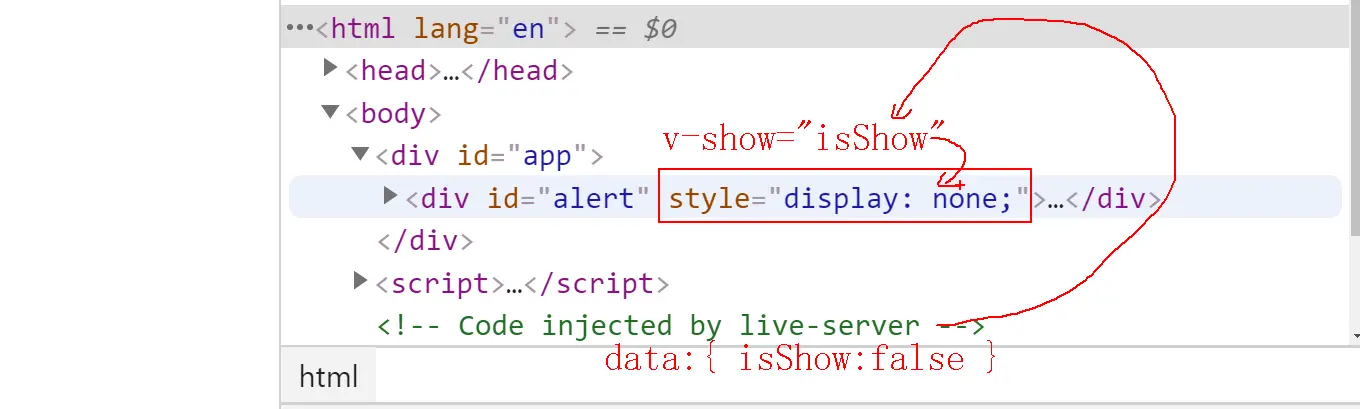This screenshot has height=409, width=1360.
Task: Expand the div id="alert" node
Action: pyautogui.click(x=391, y=196)
